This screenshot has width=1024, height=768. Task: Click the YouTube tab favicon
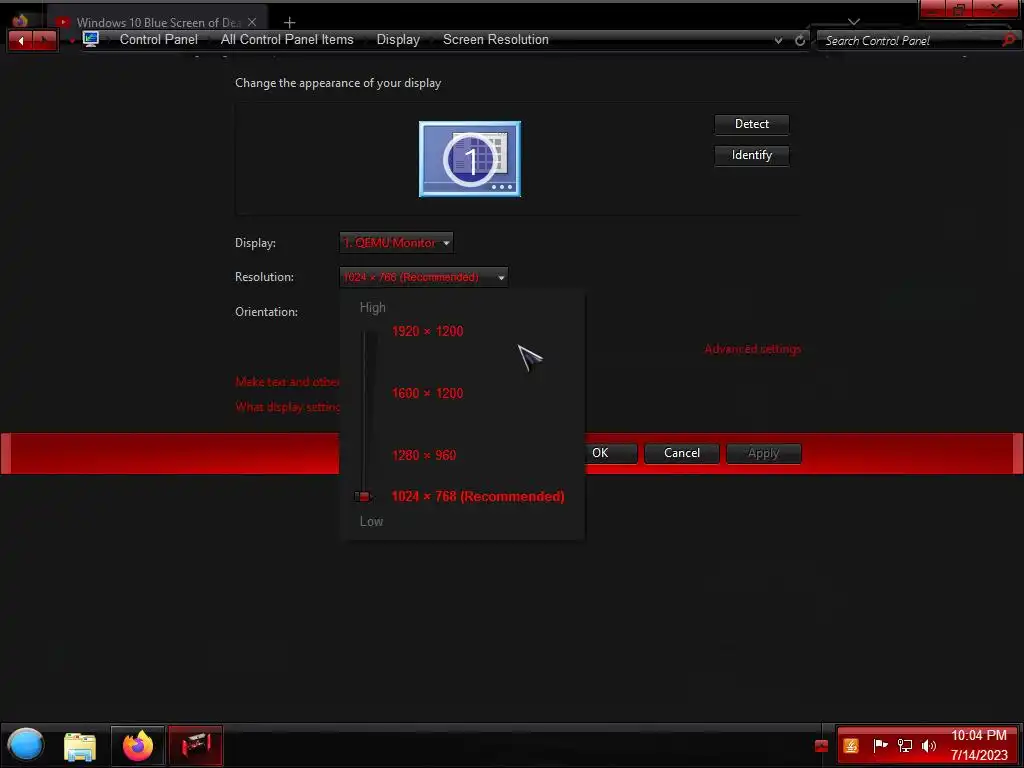click(63, 22)
